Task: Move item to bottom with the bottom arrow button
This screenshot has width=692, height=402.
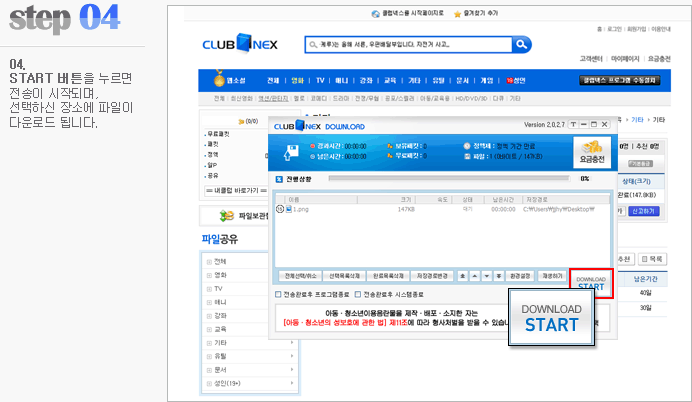Action: [499, 276]
